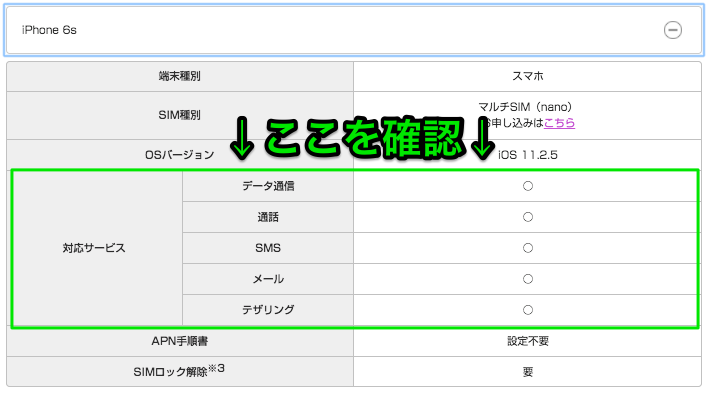Select the 通話 row label

pyautogui.click(x=268, y=217)
